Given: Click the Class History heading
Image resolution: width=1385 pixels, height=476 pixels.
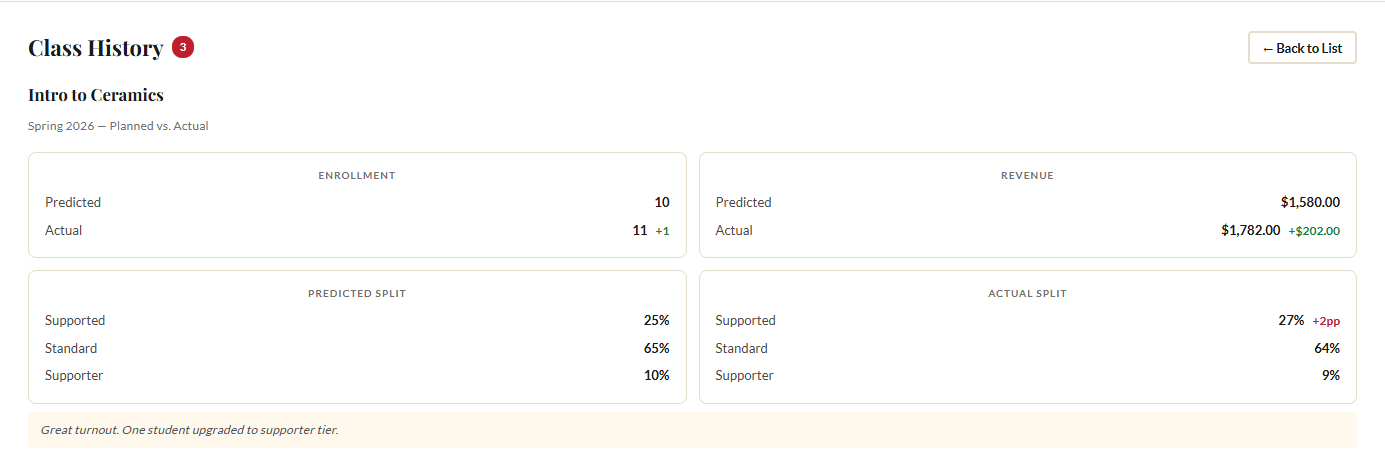Looking at the screenshot, I should click(96, 48).
